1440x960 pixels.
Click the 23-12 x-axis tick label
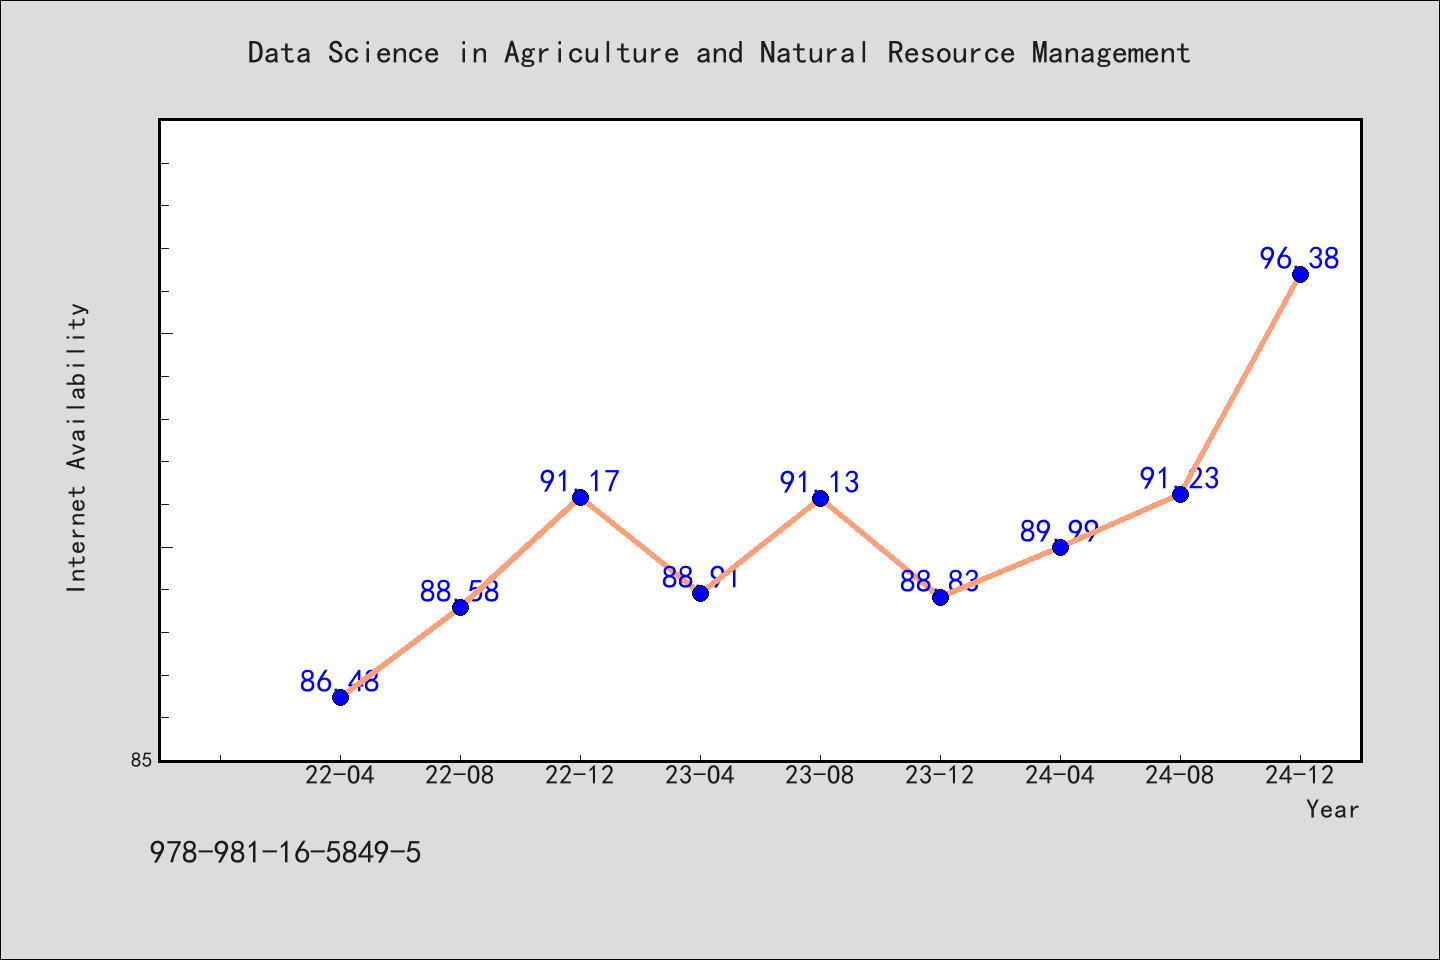[940, 776]
